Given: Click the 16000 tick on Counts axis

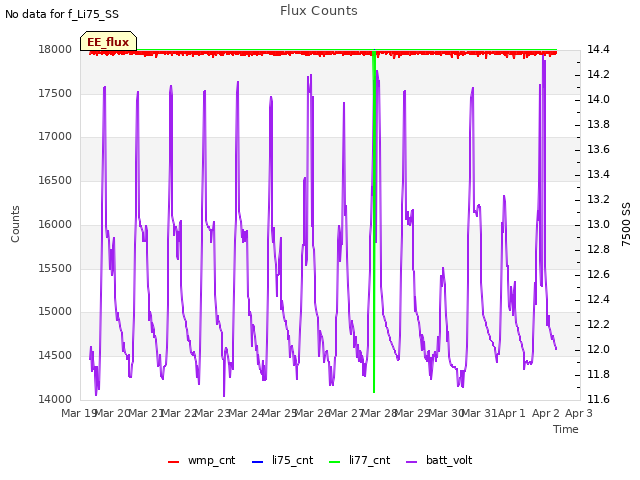Looking at the screenshot, I should coord(55,224).
